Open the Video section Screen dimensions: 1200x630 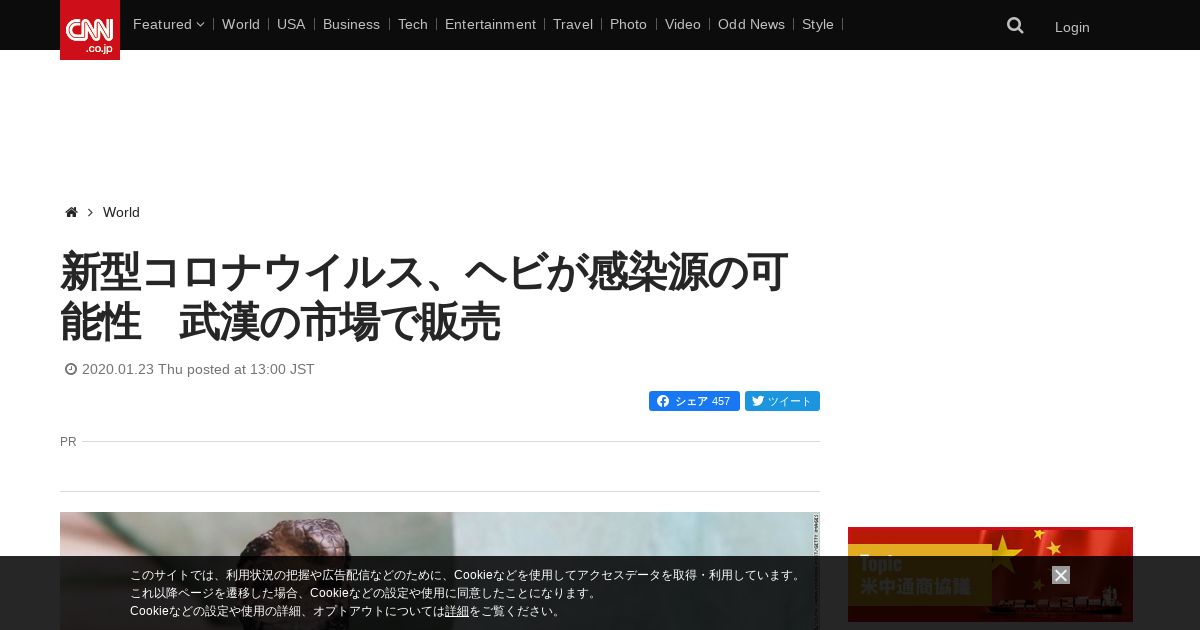click(683, 24)
